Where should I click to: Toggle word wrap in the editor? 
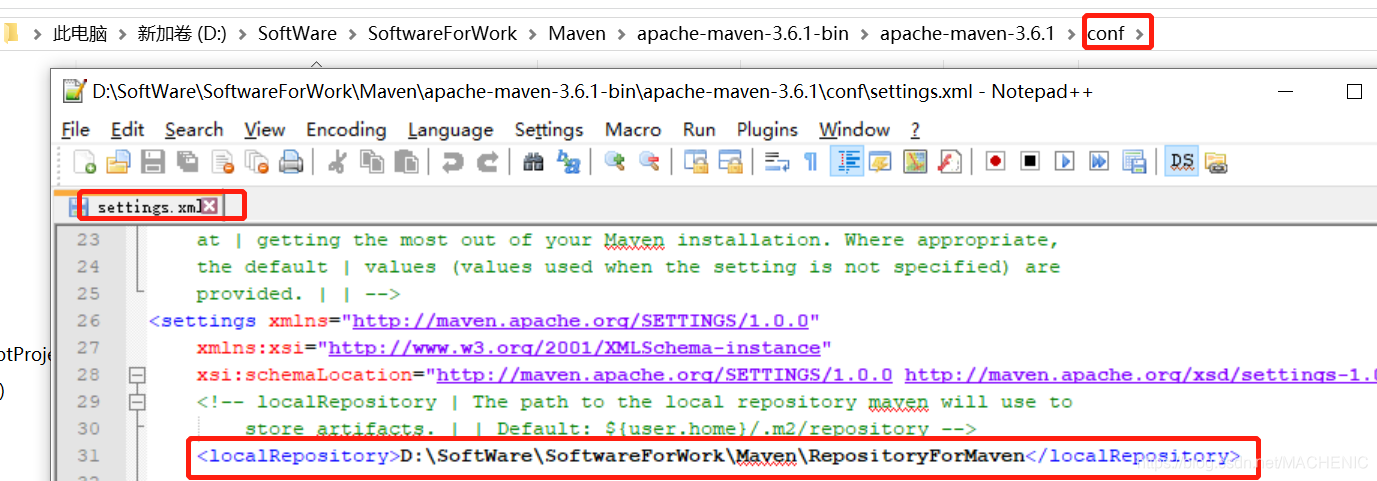(776, 162)
